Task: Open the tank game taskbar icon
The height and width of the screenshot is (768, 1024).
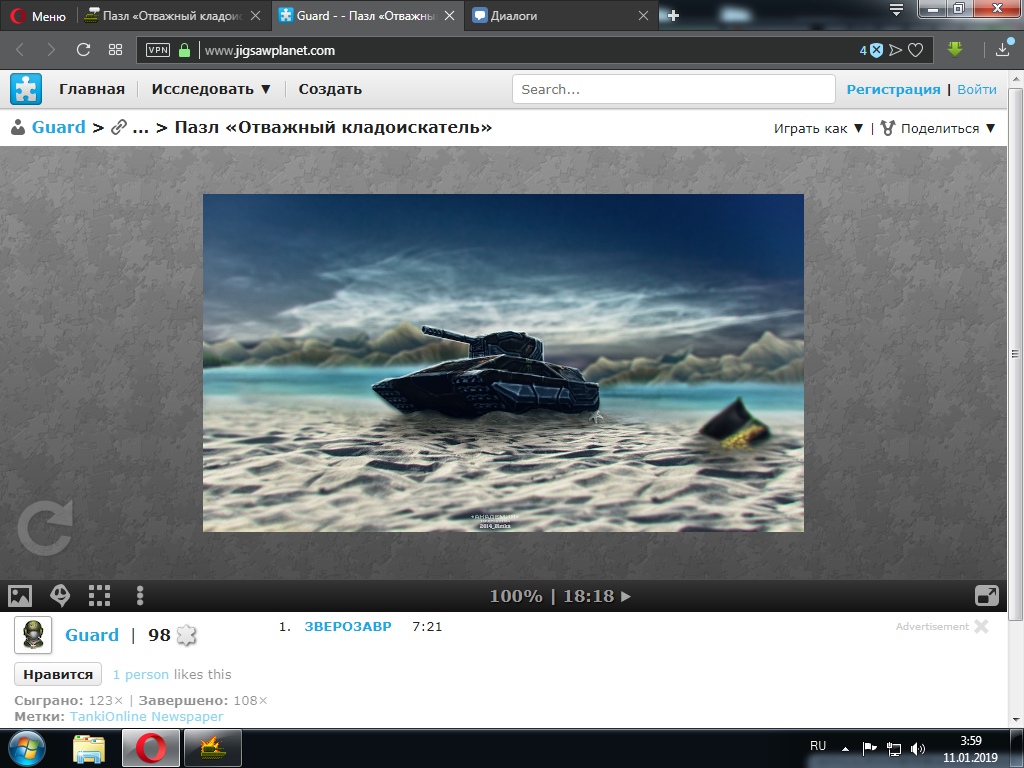Action: [x=213, y=748]
